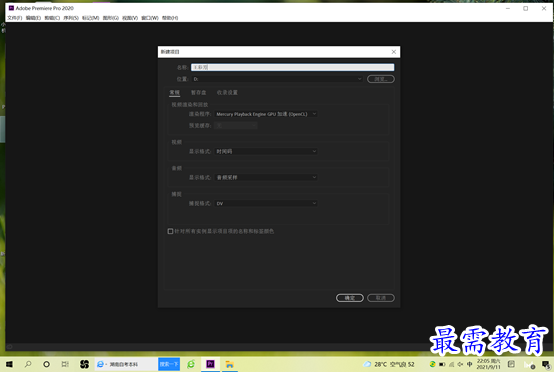Image resolution: width=554 pixels, height=372 pixels.
Task: Click the Premiere Pro taskbar icon
Action: coord(210,364)
